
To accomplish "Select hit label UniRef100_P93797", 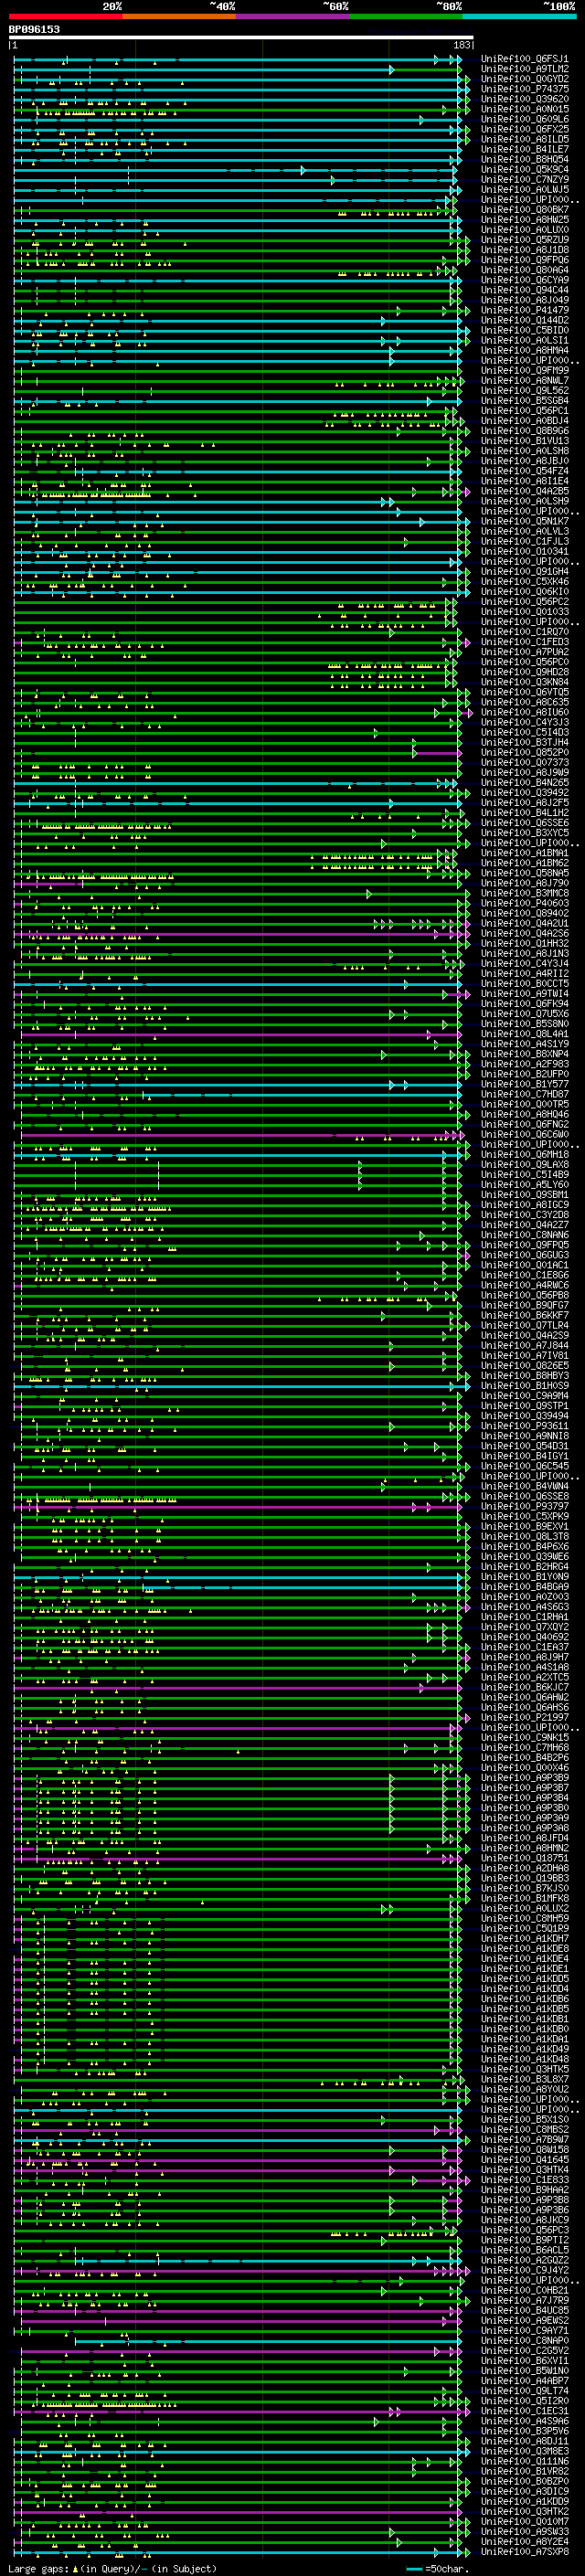I will point(525,1506).
